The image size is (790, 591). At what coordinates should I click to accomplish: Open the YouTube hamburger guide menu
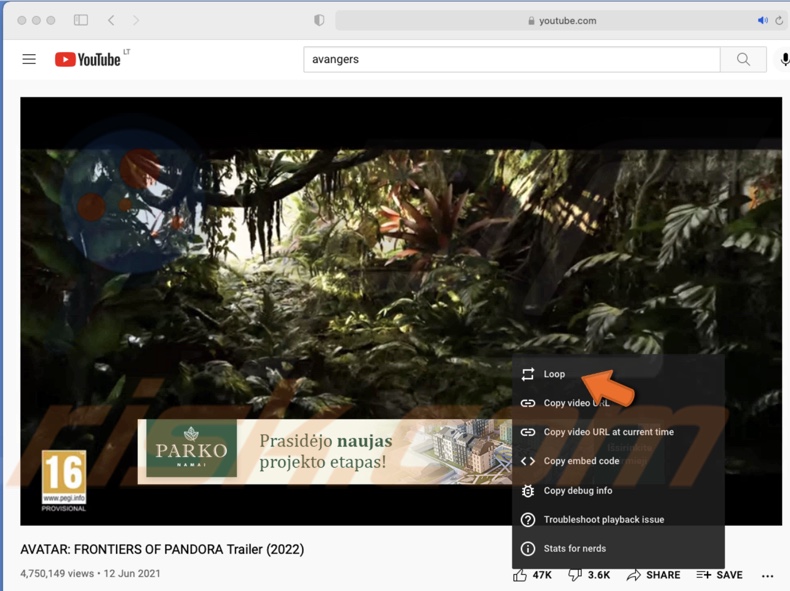(29, 59)
